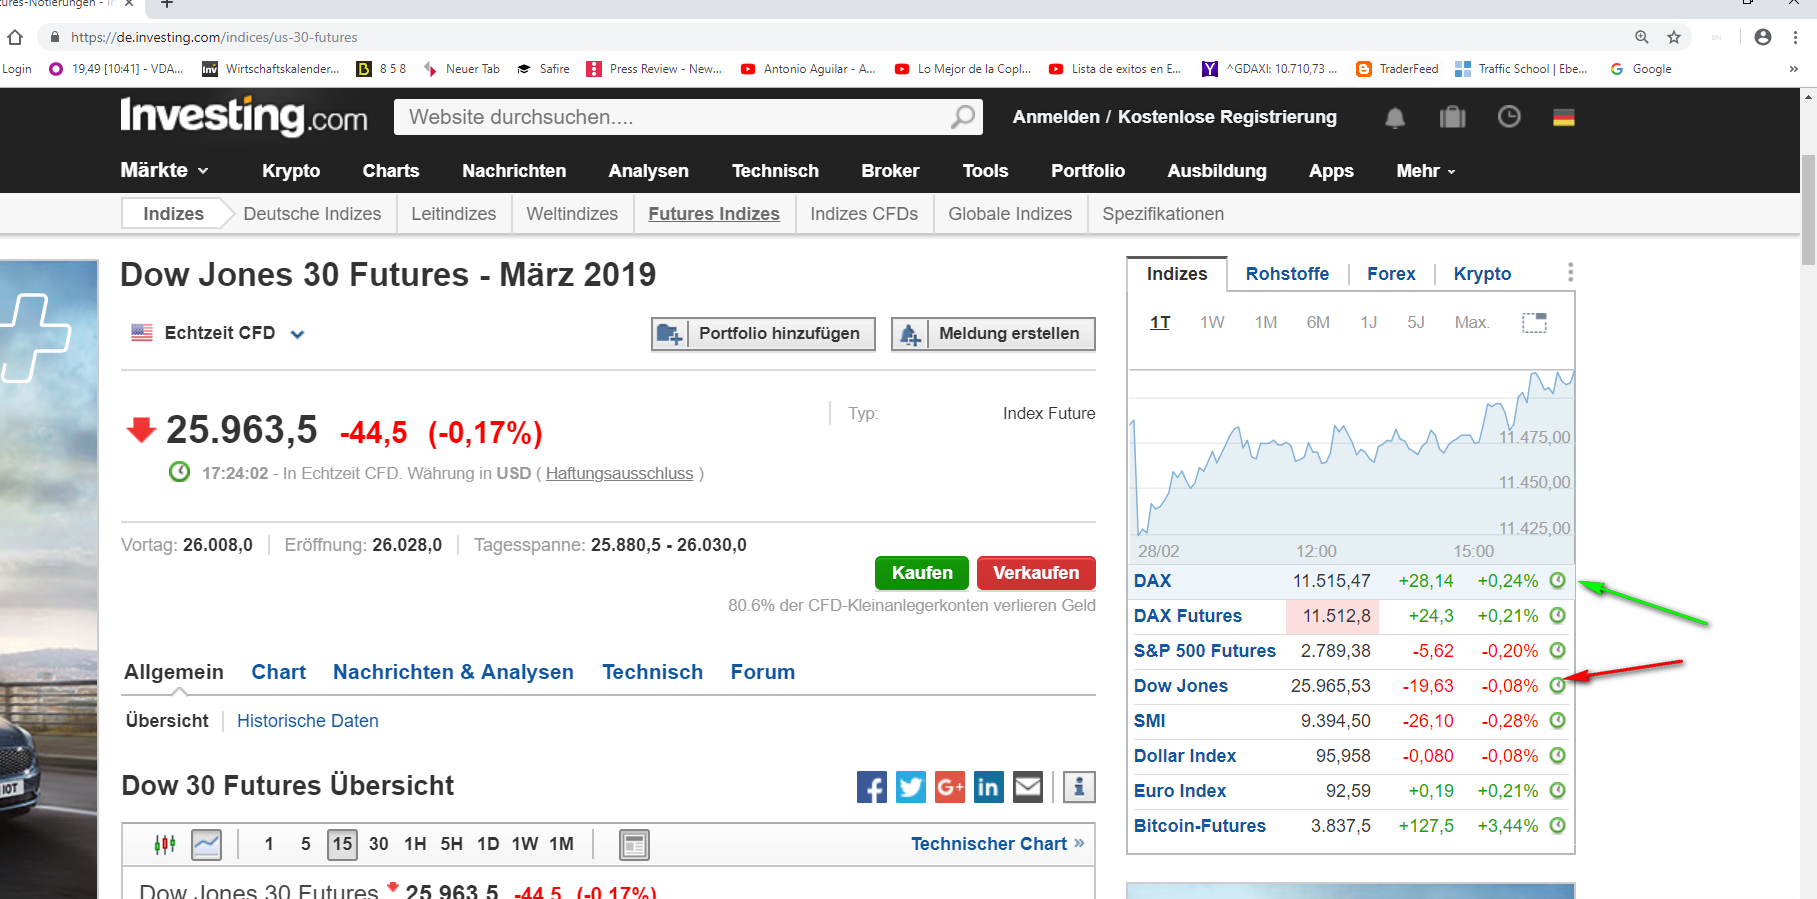Select 1W sidebar chart range
The image size is (1817, 899).
1212,322
